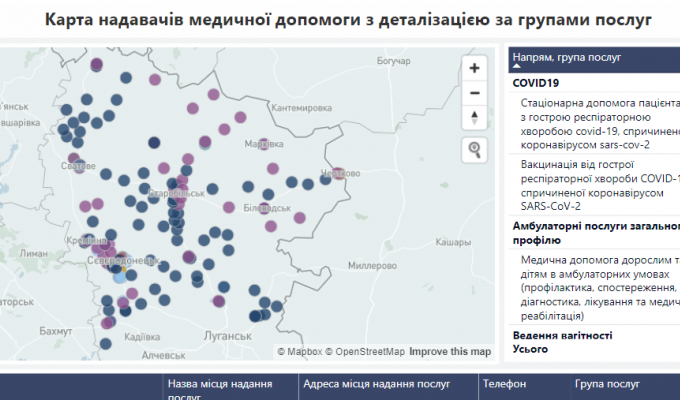Expand the COVID19 group row
Screen dimensions: 680x400
click(x=535, y=83)
